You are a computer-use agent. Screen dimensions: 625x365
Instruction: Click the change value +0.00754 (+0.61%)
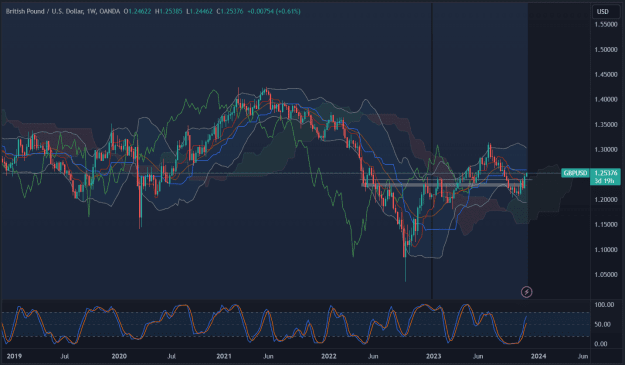[274, 12]
